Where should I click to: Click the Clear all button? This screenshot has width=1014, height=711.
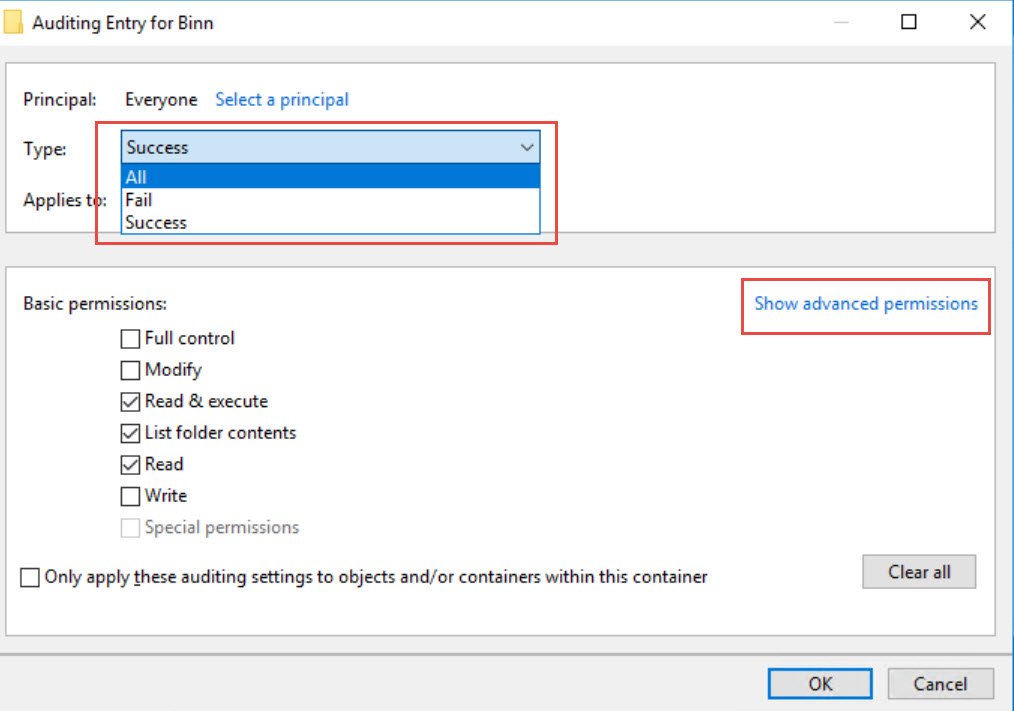click(919, 572)
